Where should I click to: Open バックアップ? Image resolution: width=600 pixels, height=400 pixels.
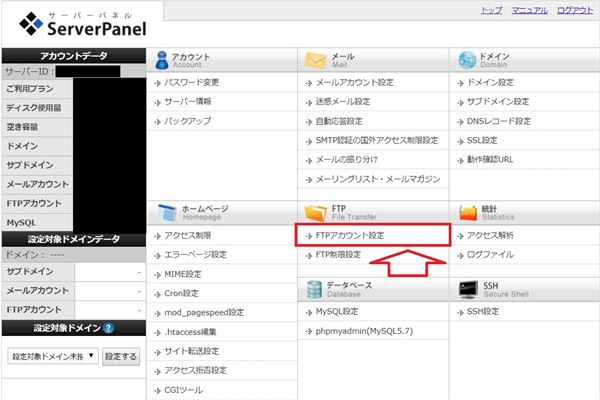[x=188, y=121]
